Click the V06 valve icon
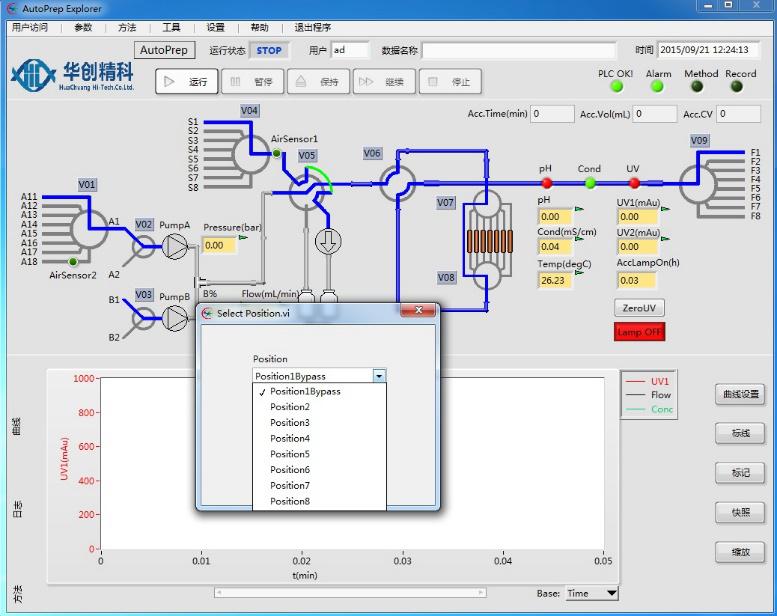This screenshot has width=777, height=616. point(396,184)
